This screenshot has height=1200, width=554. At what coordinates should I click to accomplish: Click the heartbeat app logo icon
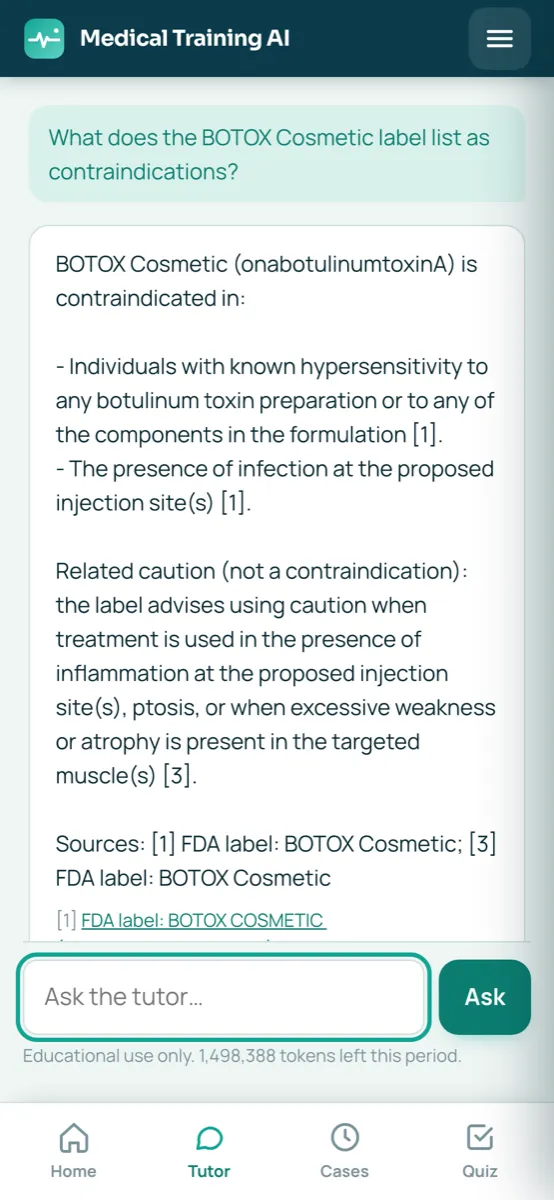[44, 39]
